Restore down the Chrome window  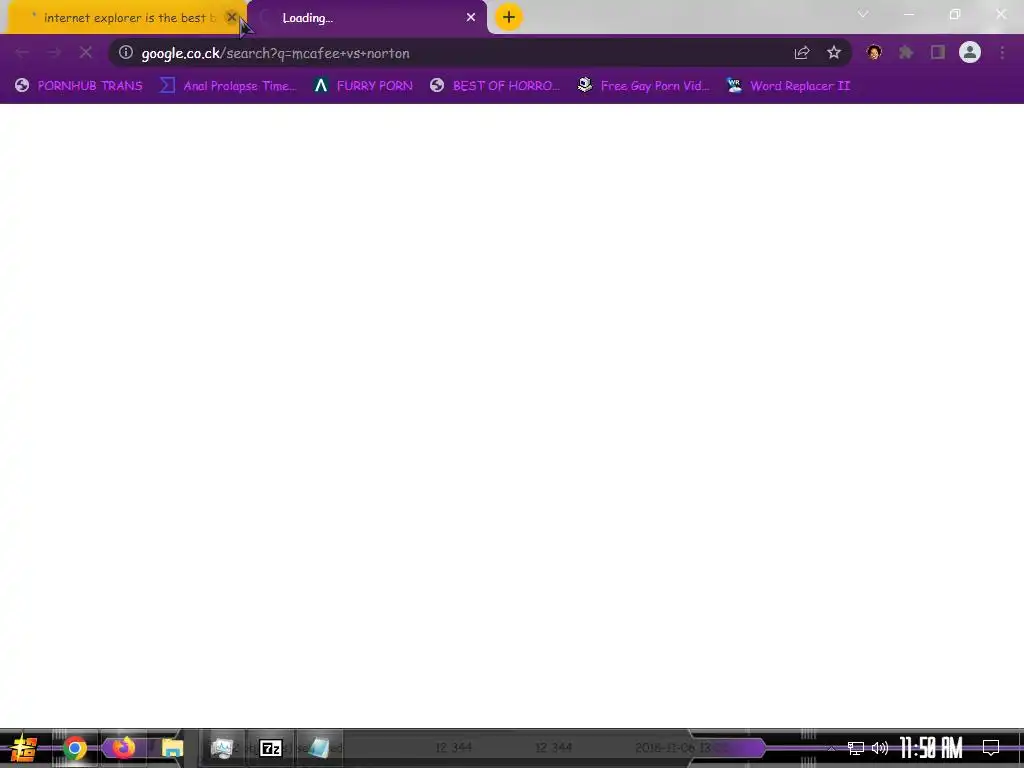[x=955, y=14]
